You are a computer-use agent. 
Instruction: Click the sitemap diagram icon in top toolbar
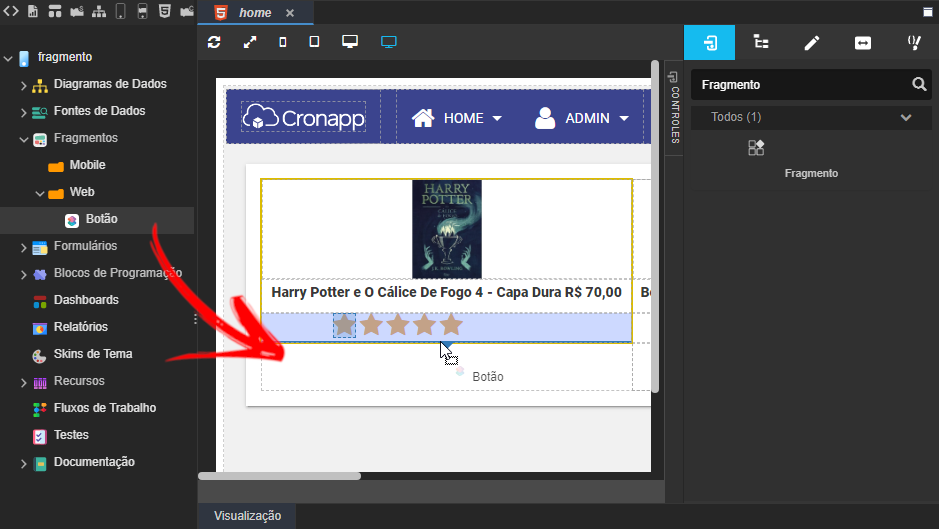99,11
